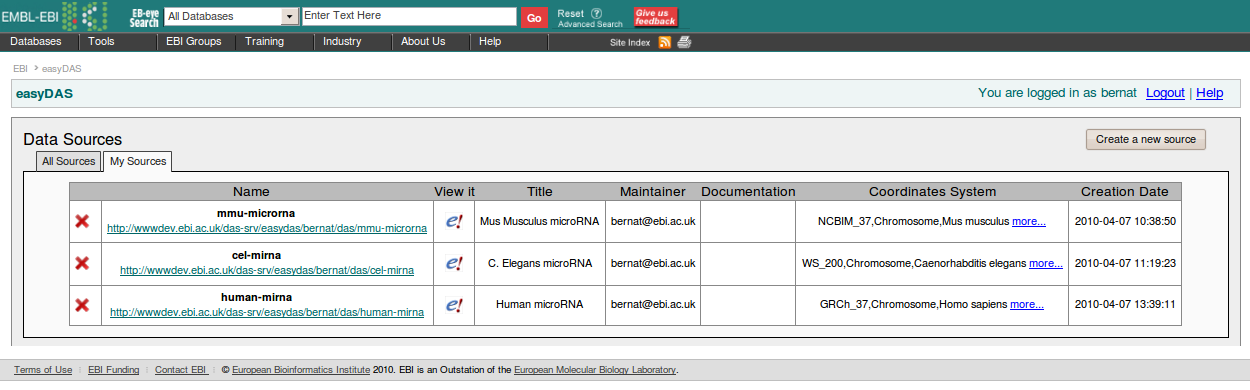Open the All Databases dropdown
The image size is (1250, 390).
click(231, 17)
